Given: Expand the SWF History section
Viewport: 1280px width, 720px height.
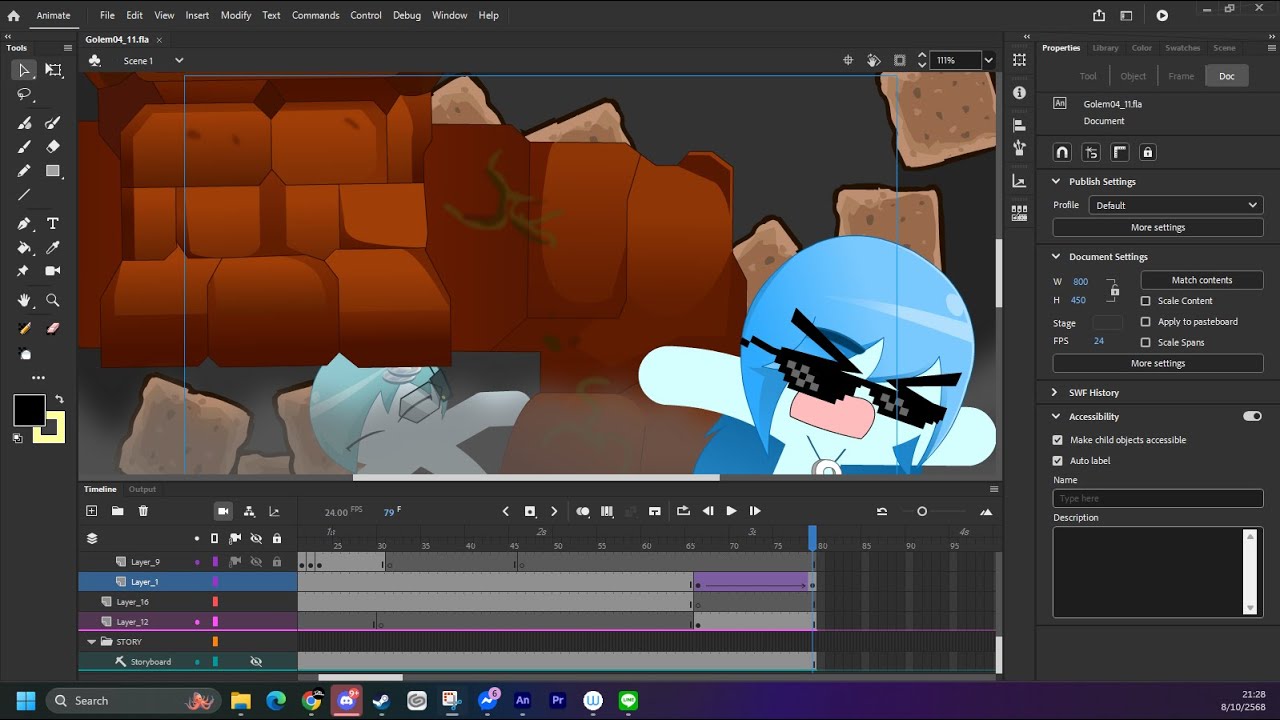Looking at the screenshot, I should click(x=1055, y=393).
